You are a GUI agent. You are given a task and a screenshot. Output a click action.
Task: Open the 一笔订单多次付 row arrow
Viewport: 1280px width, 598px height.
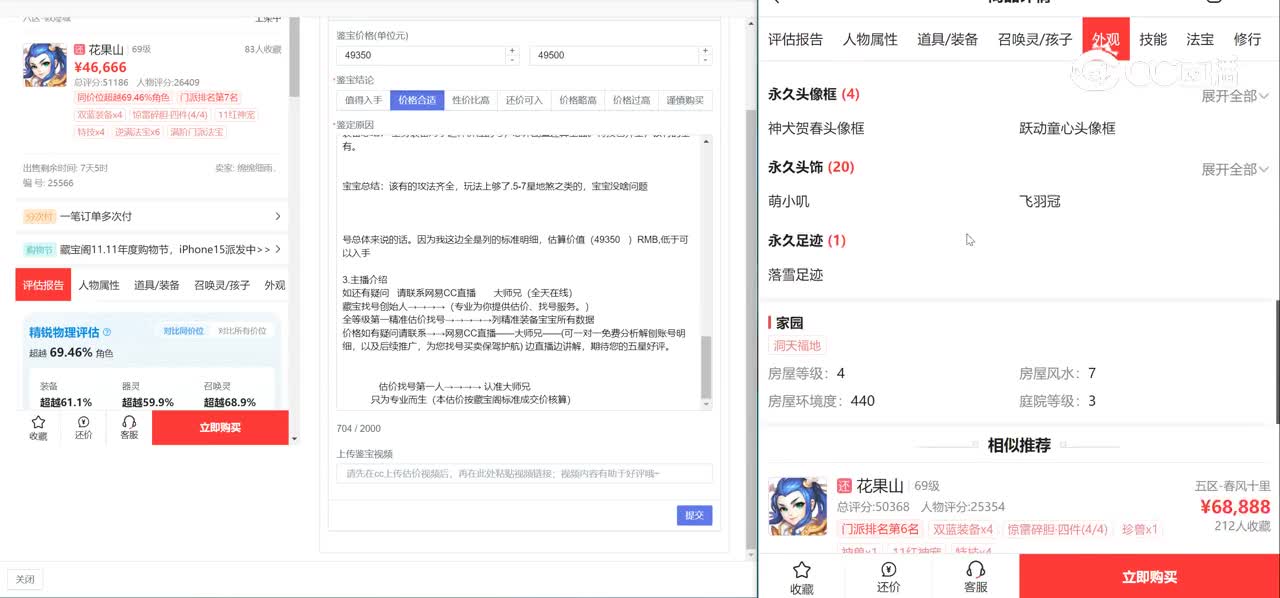pyautogui.click(x=277, y=216)
